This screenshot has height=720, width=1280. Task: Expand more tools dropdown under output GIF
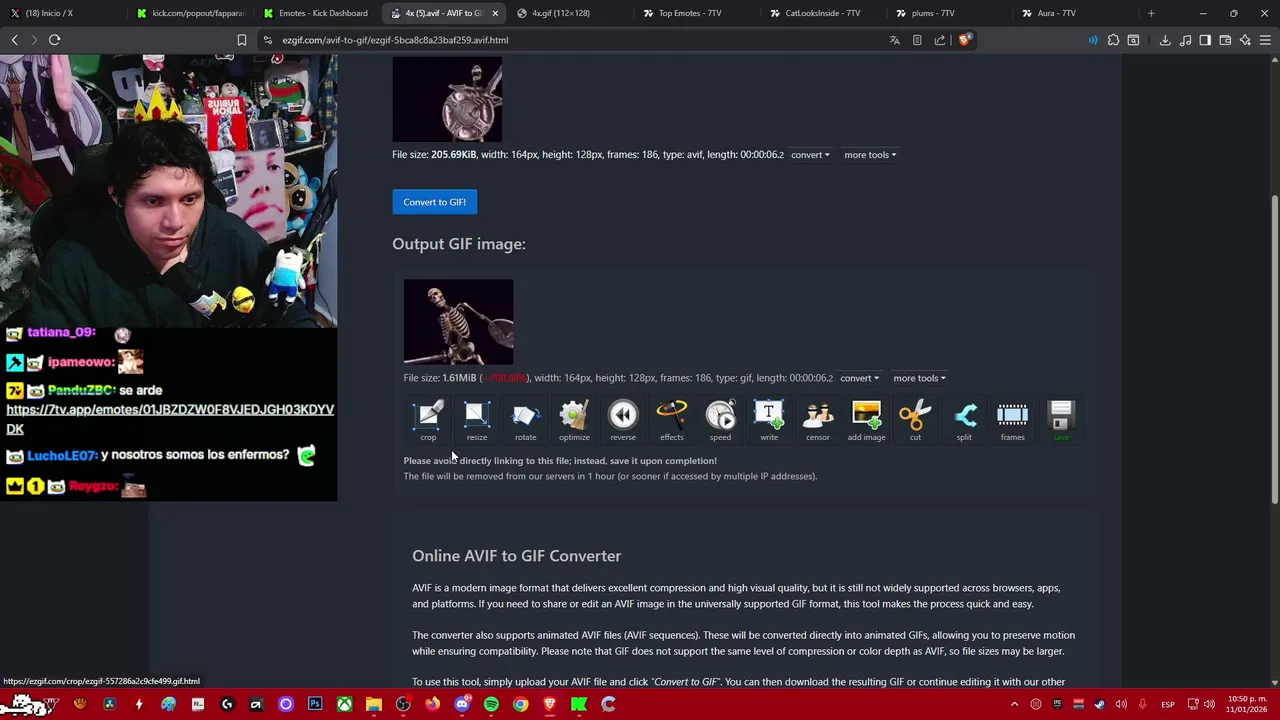(919, 378)
